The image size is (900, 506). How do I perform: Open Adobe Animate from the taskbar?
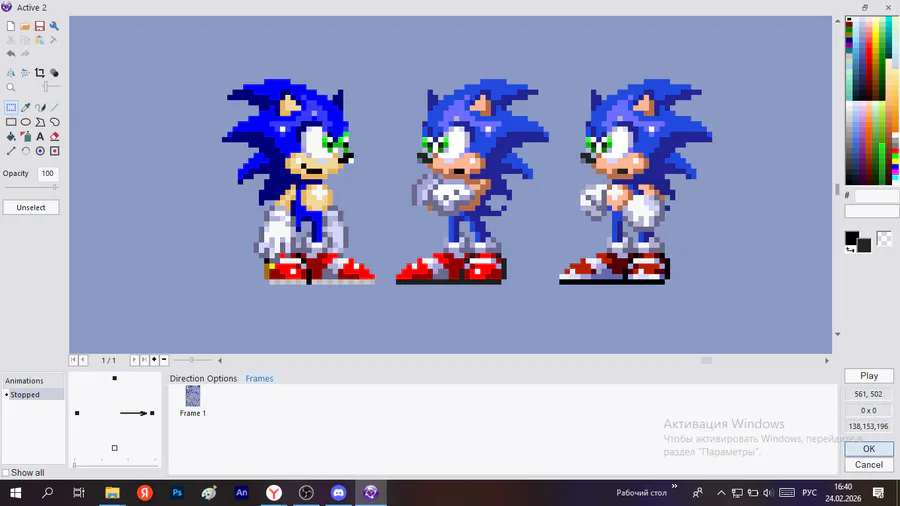(x=242, y=492)
